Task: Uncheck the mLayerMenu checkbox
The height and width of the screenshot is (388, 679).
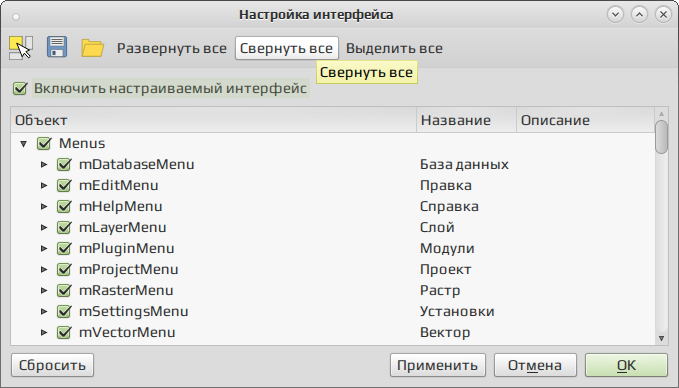Action: pyautogui.click(x=64, y=227)
